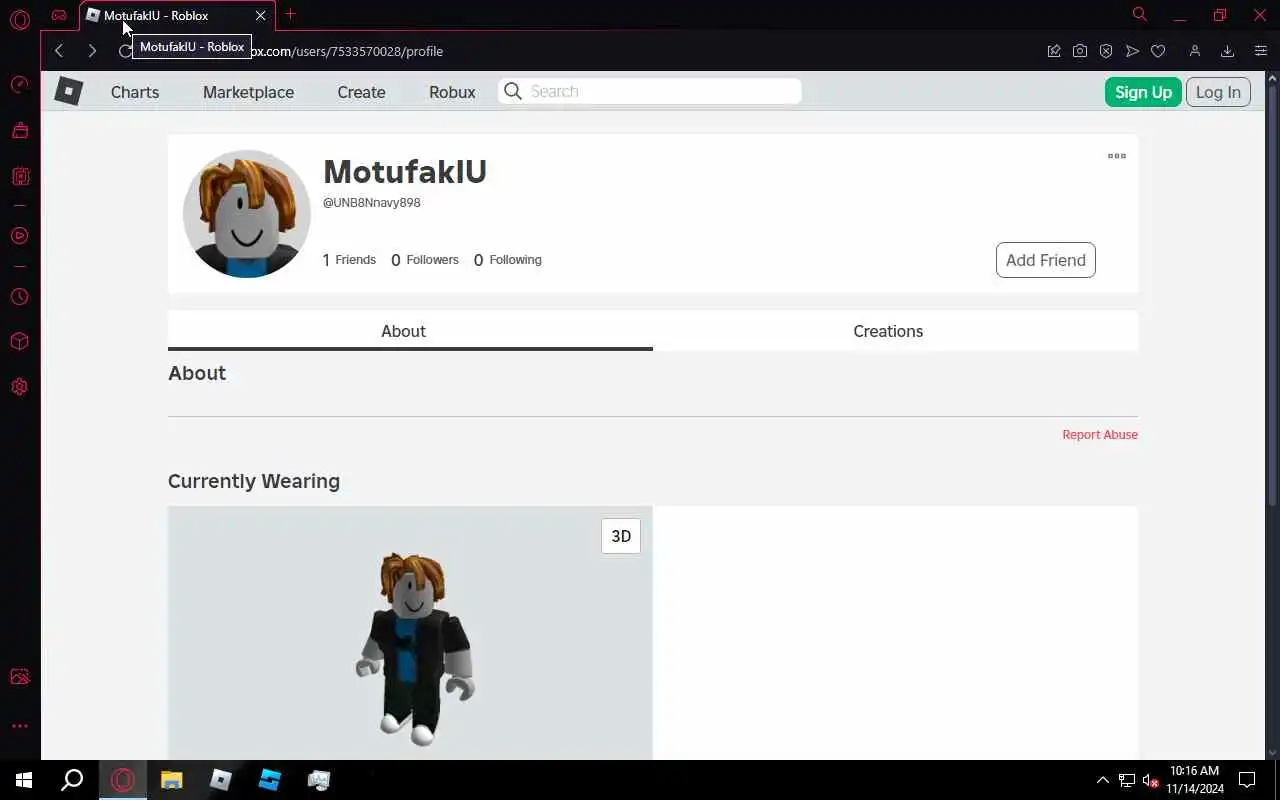Open Charts in Roblox navigation
The image size is (1280, 800).
(x=135, y=92)
